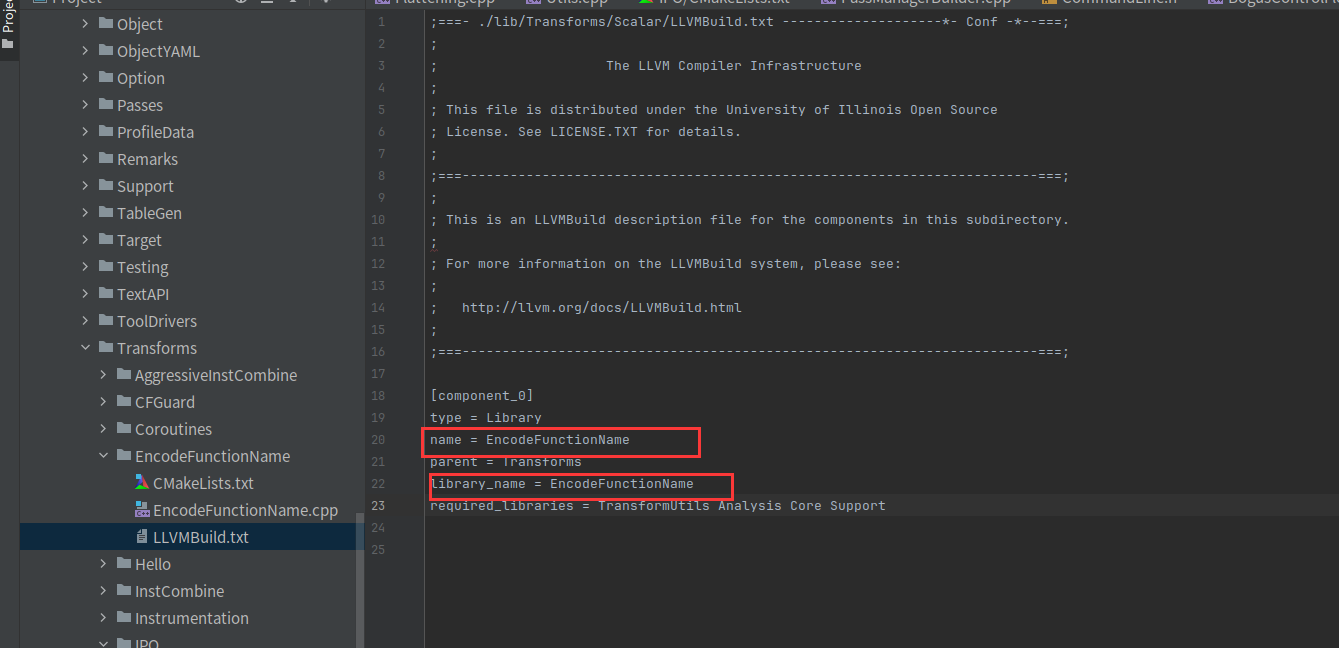Screen dimensions: 1339x648
Task: Click gutter line number 20
Action: pyautogui.click(x=378, y=440)
